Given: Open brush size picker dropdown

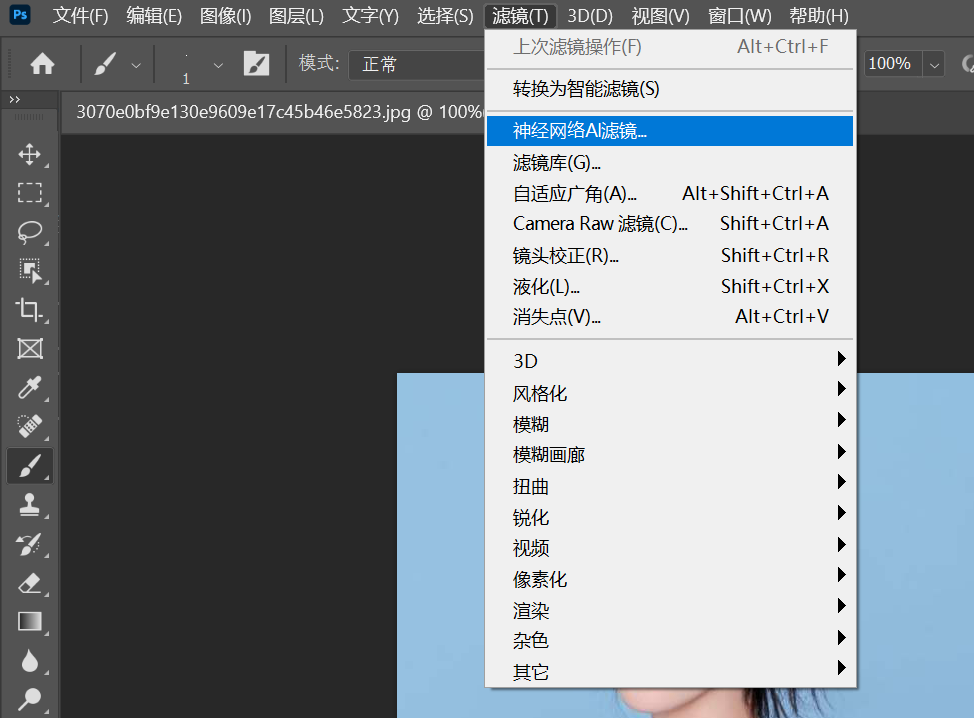Looking at the screenshot, I should coord(218,65).
